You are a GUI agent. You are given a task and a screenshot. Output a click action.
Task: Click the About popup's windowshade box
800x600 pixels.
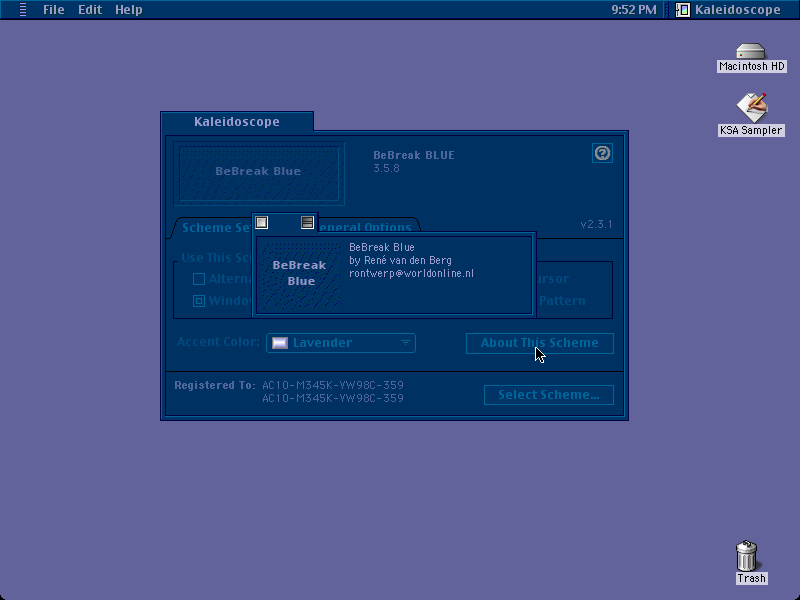tap(307, 222)
